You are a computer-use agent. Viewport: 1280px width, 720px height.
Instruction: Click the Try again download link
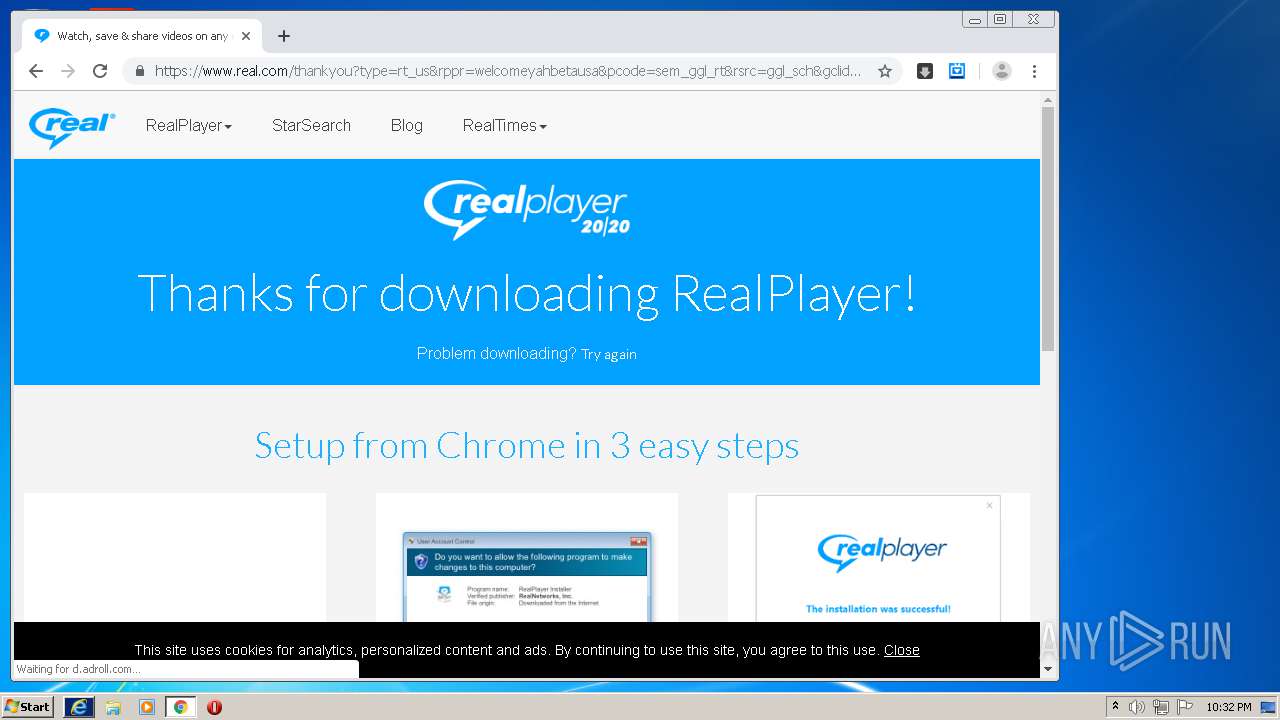(609, 354)
